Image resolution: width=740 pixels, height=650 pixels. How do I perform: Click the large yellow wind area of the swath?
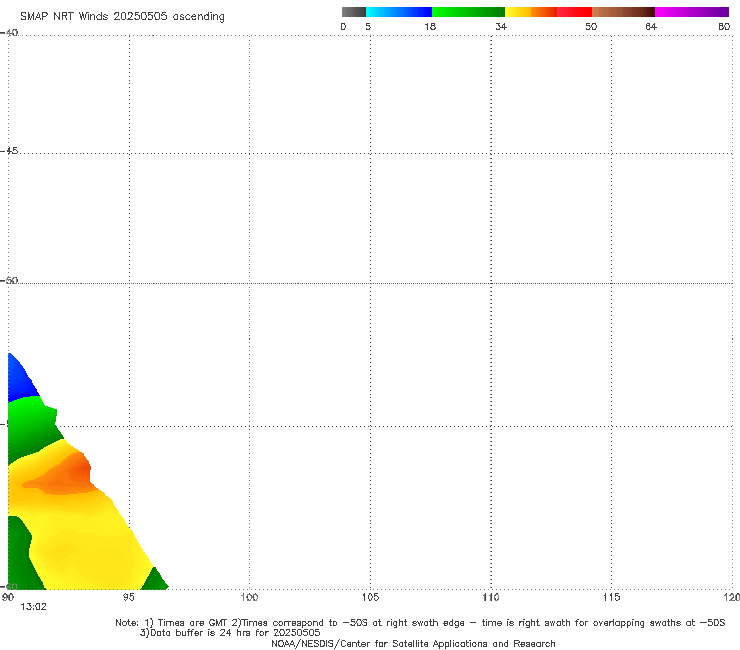90,543
